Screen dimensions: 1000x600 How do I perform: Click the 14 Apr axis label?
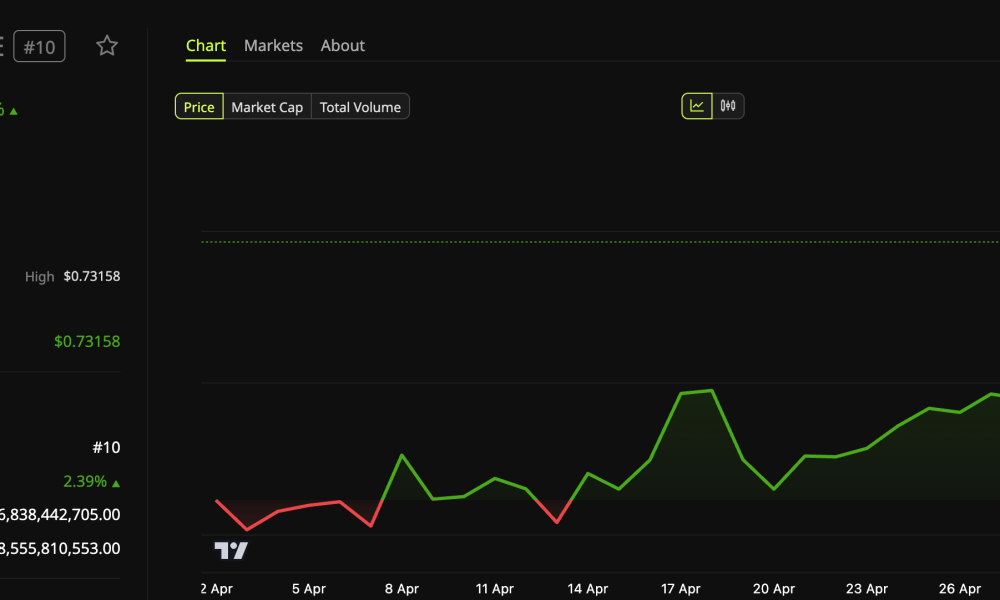tap(587, 589)
